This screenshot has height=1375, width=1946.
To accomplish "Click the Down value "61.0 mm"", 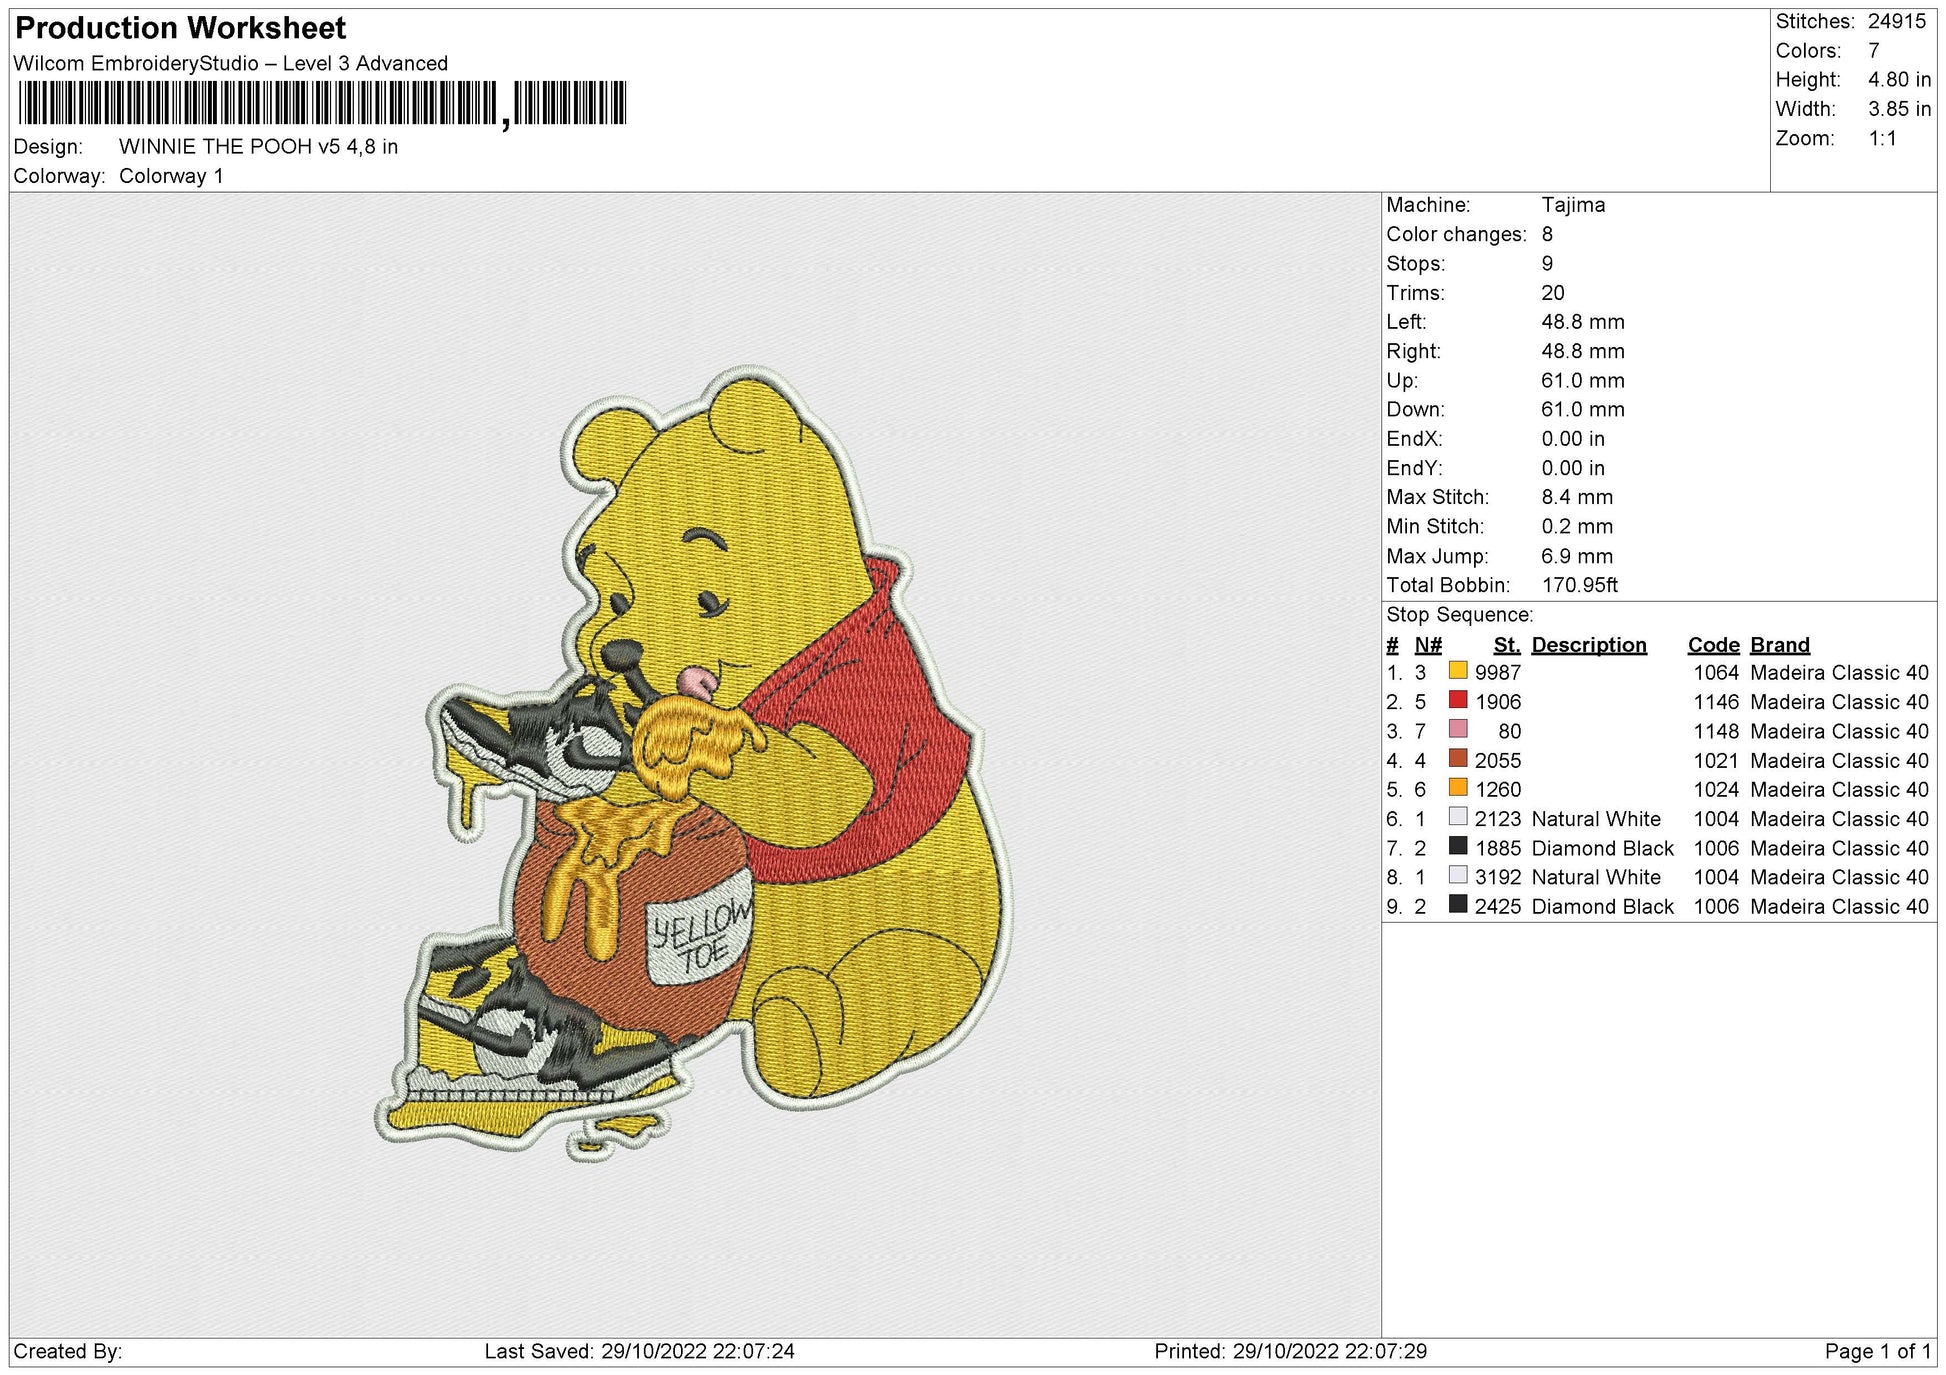I will click(x=1583, y=409).
